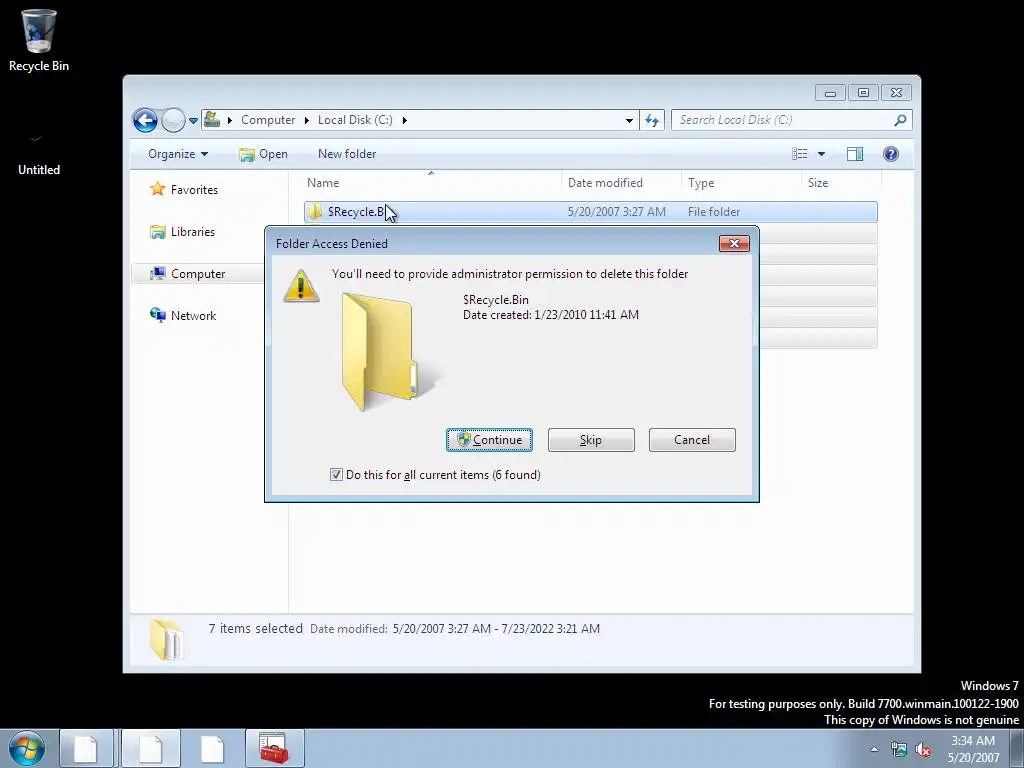This screenshot has height=768, width=1024.
Task: Click the network tray icon
Action: (x=899, y=749)
